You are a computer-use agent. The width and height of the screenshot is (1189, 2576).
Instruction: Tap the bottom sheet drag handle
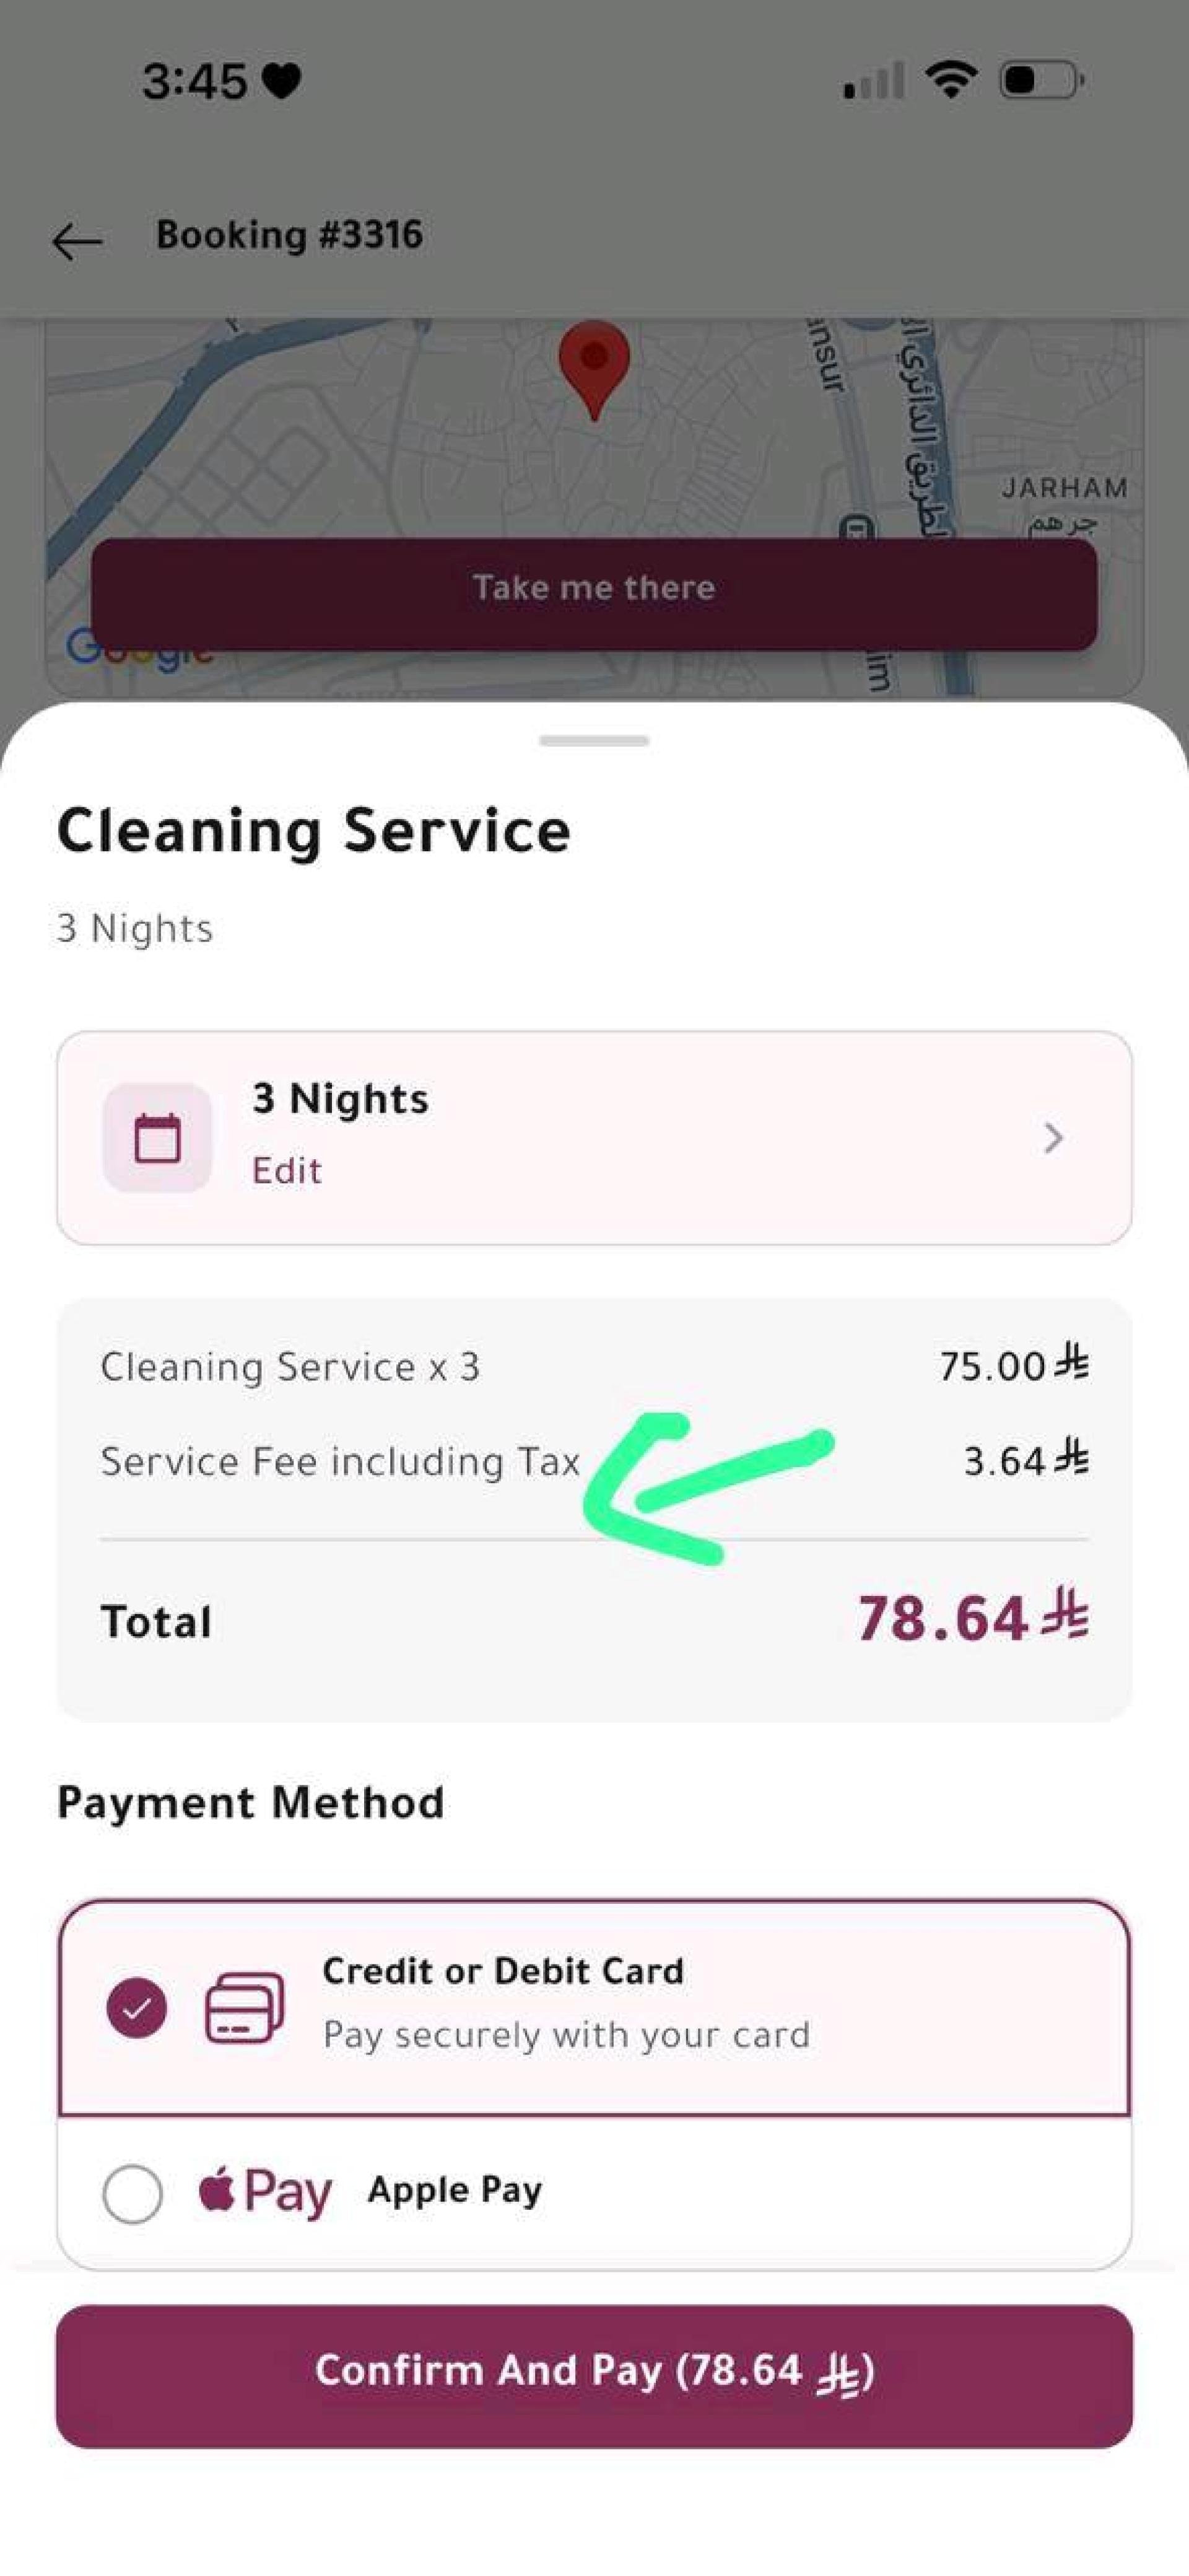click(x=594, y=741)
